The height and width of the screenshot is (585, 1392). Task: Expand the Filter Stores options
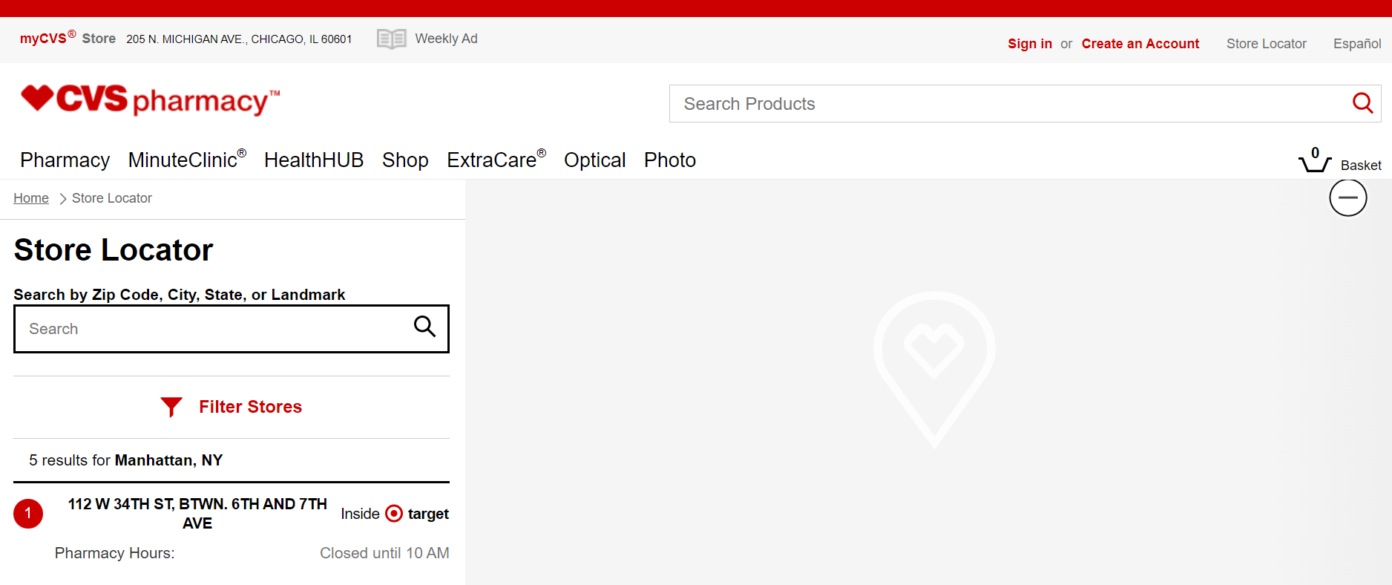pyautogui.click(x=250, y=407)
